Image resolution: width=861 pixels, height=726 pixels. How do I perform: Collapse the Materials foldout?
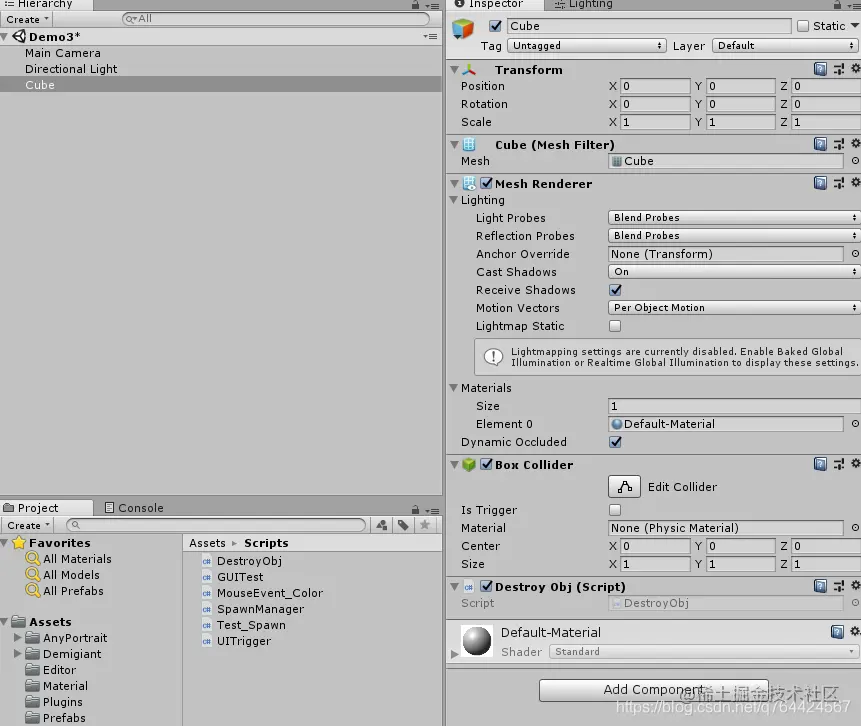(x=454, y=388)
